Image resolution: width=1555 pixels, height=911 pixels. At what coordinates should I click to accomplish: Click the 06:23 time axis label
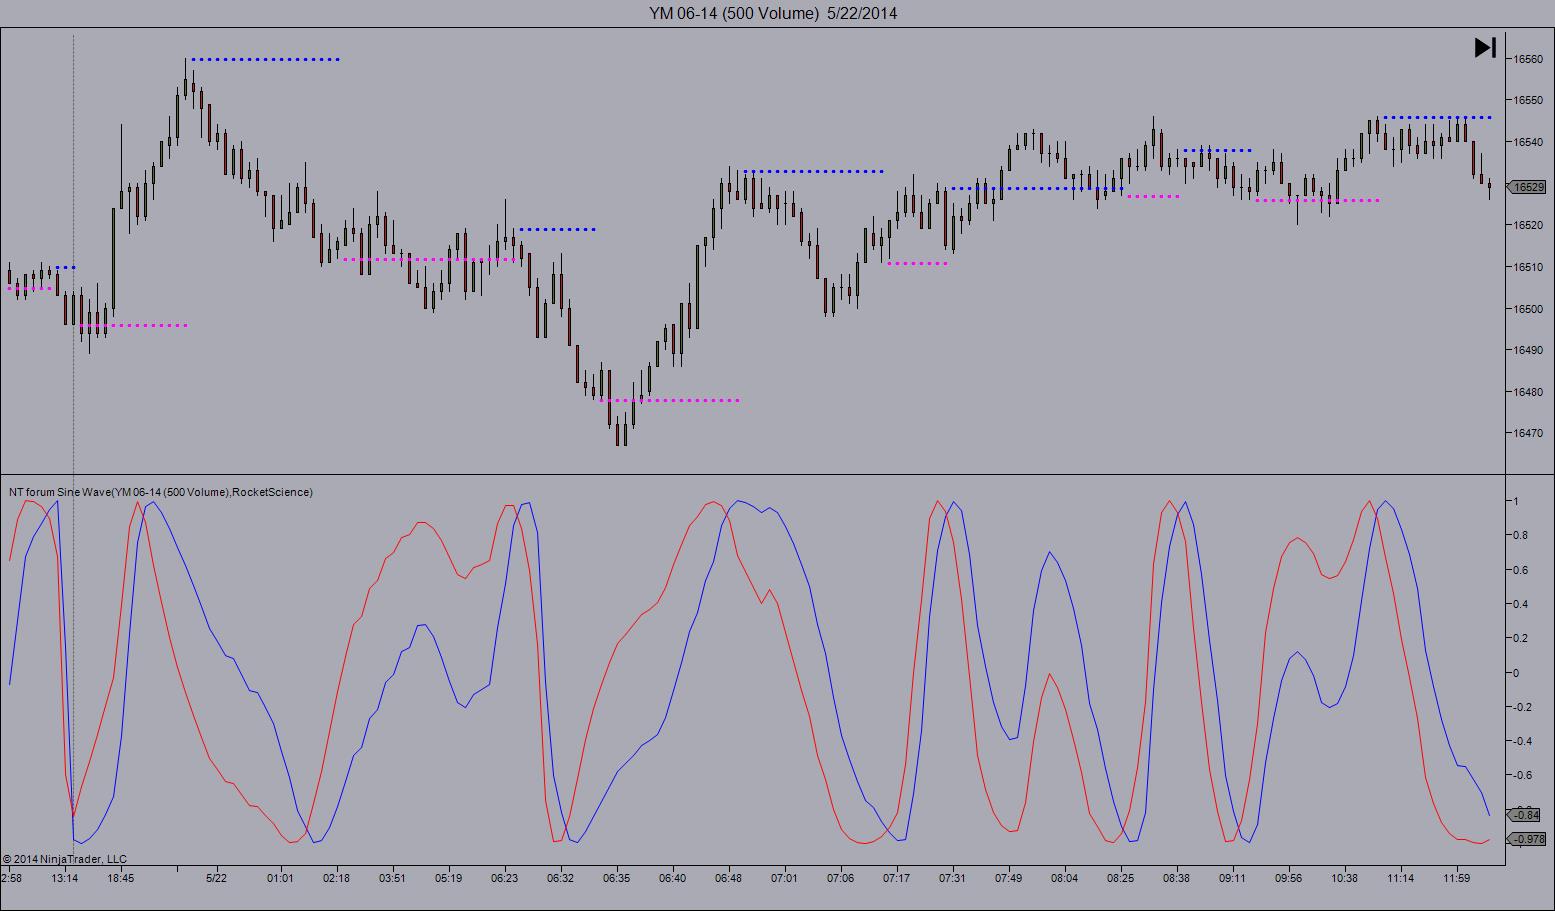coord(504,879)
